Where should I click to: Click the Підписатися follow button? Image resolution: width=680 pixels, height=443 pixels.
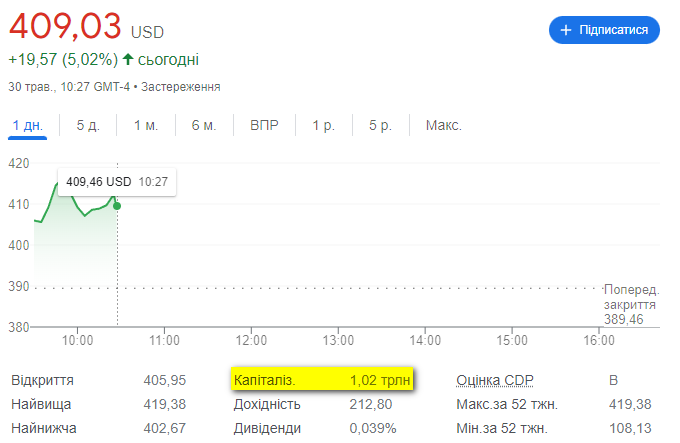click(x=604, y=30)
